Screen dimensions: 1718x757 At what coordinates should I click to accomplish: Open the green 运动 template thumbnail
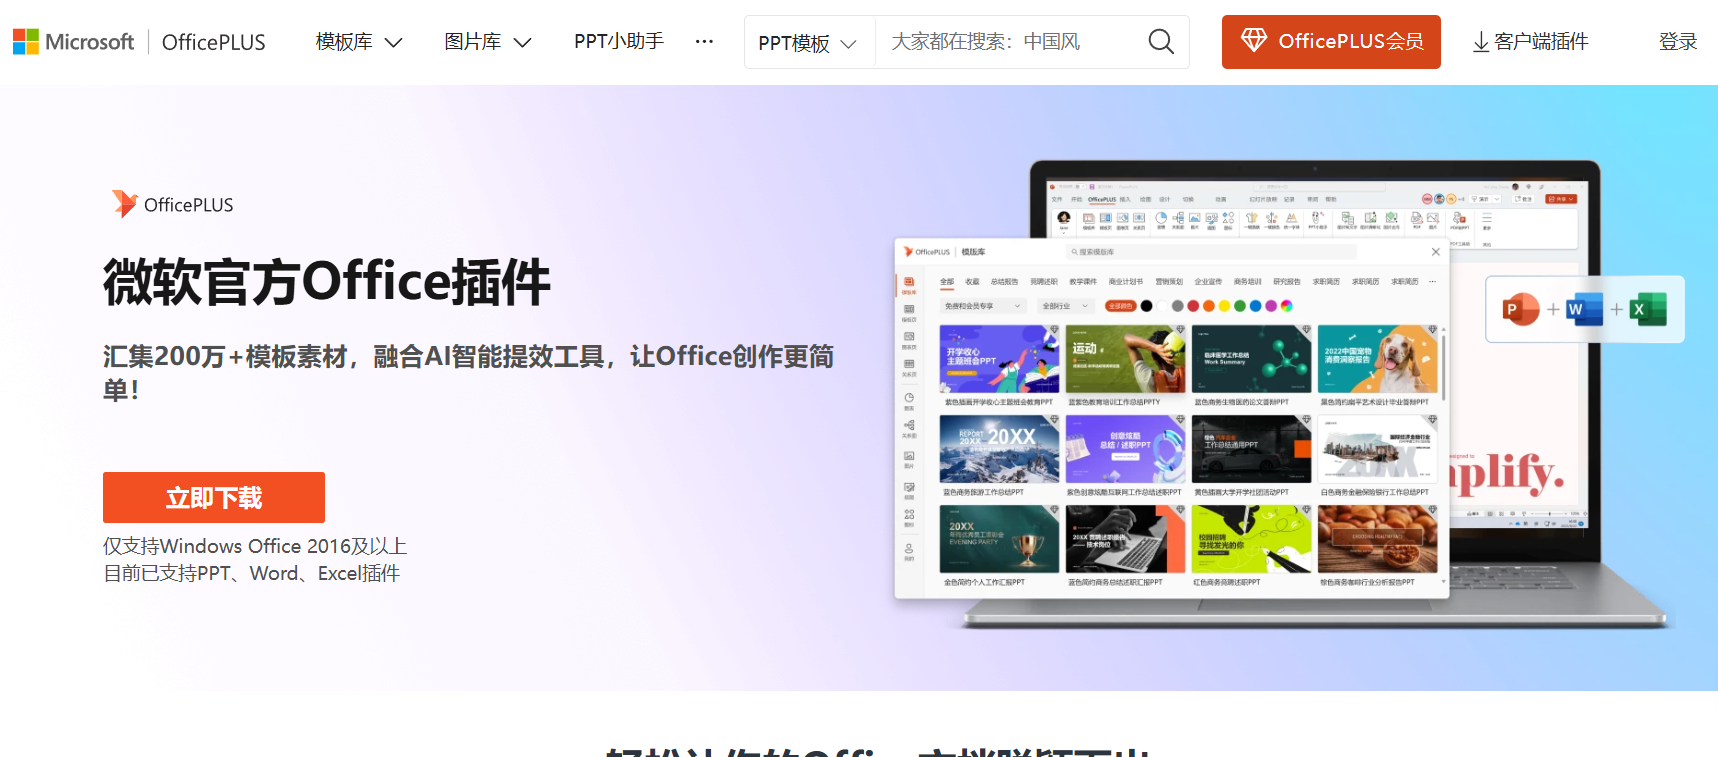[1125, 359]
